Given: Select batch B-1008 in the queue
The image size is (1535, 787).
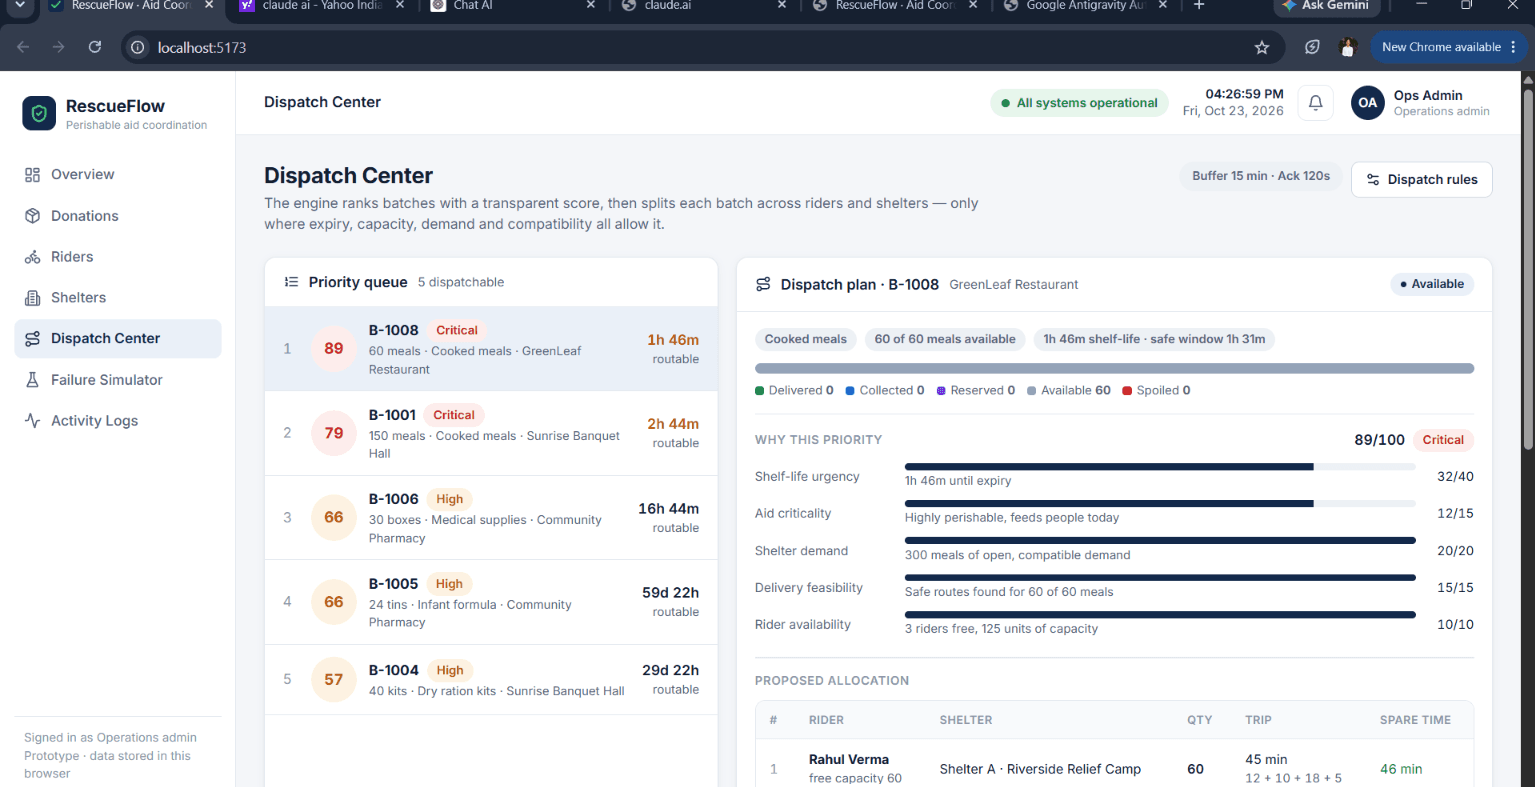Looking at the screenshot, I should tap(491, 349).
